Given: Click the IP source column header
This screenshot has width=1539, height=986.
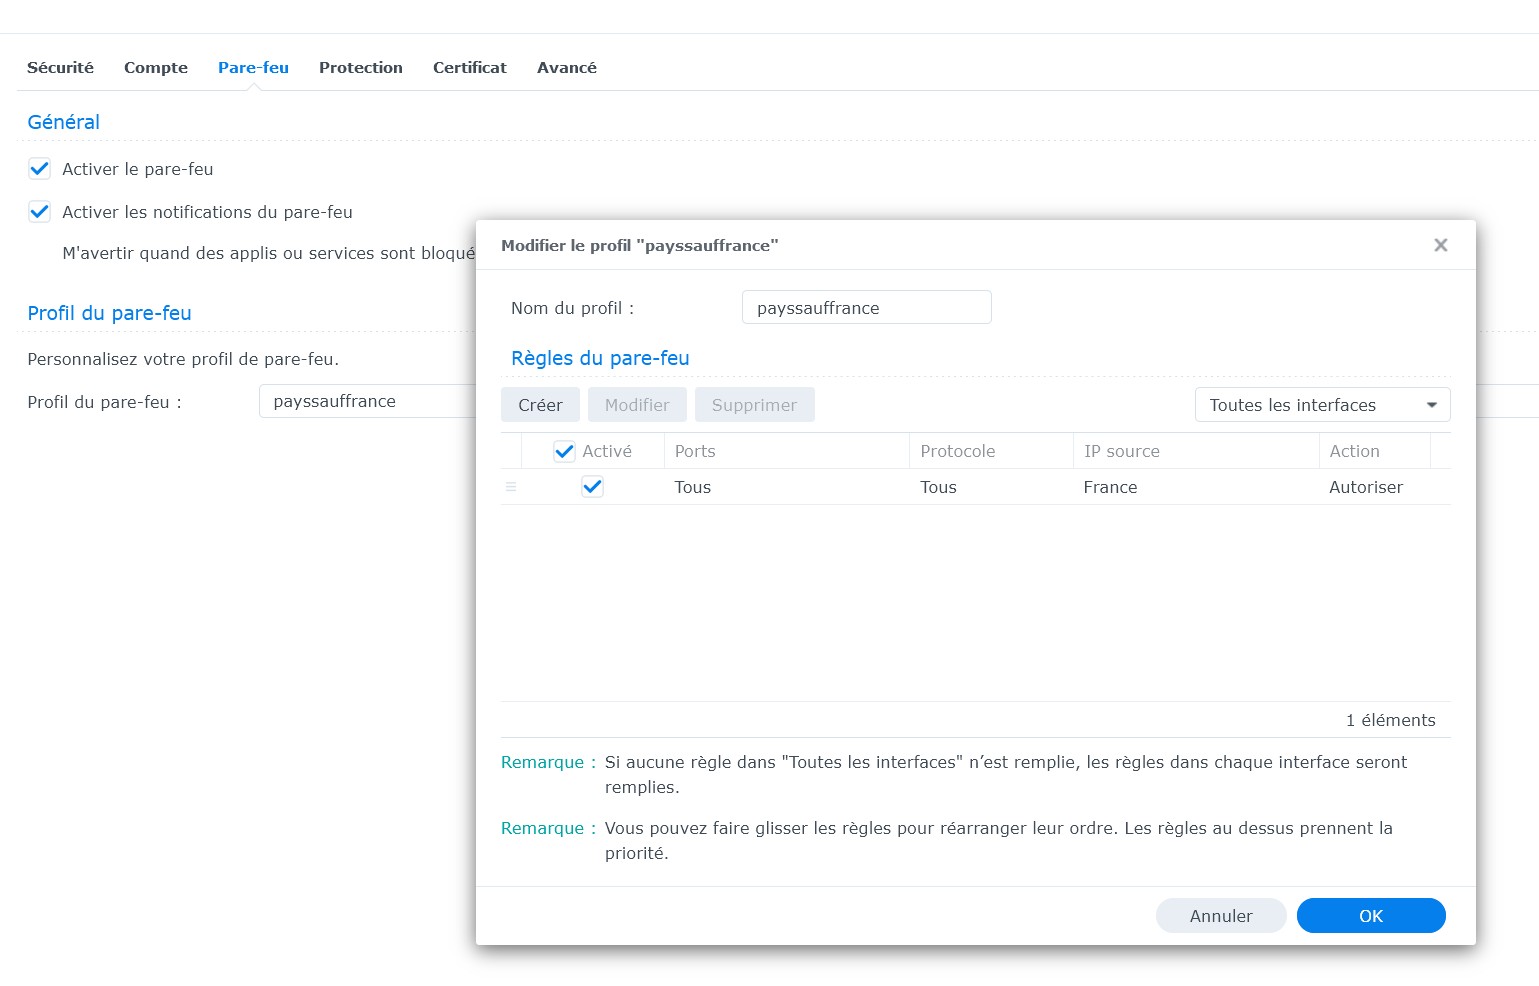Looking at the screenshot, I should click(1194, 451).
